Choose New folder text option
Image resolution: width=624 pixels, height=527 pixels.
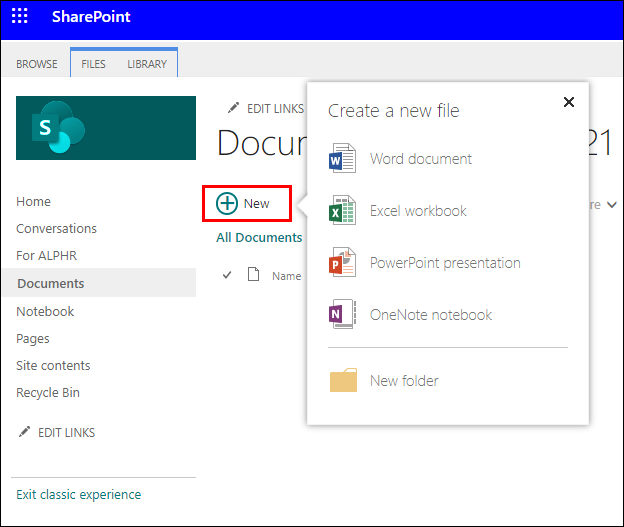point(404,381)
